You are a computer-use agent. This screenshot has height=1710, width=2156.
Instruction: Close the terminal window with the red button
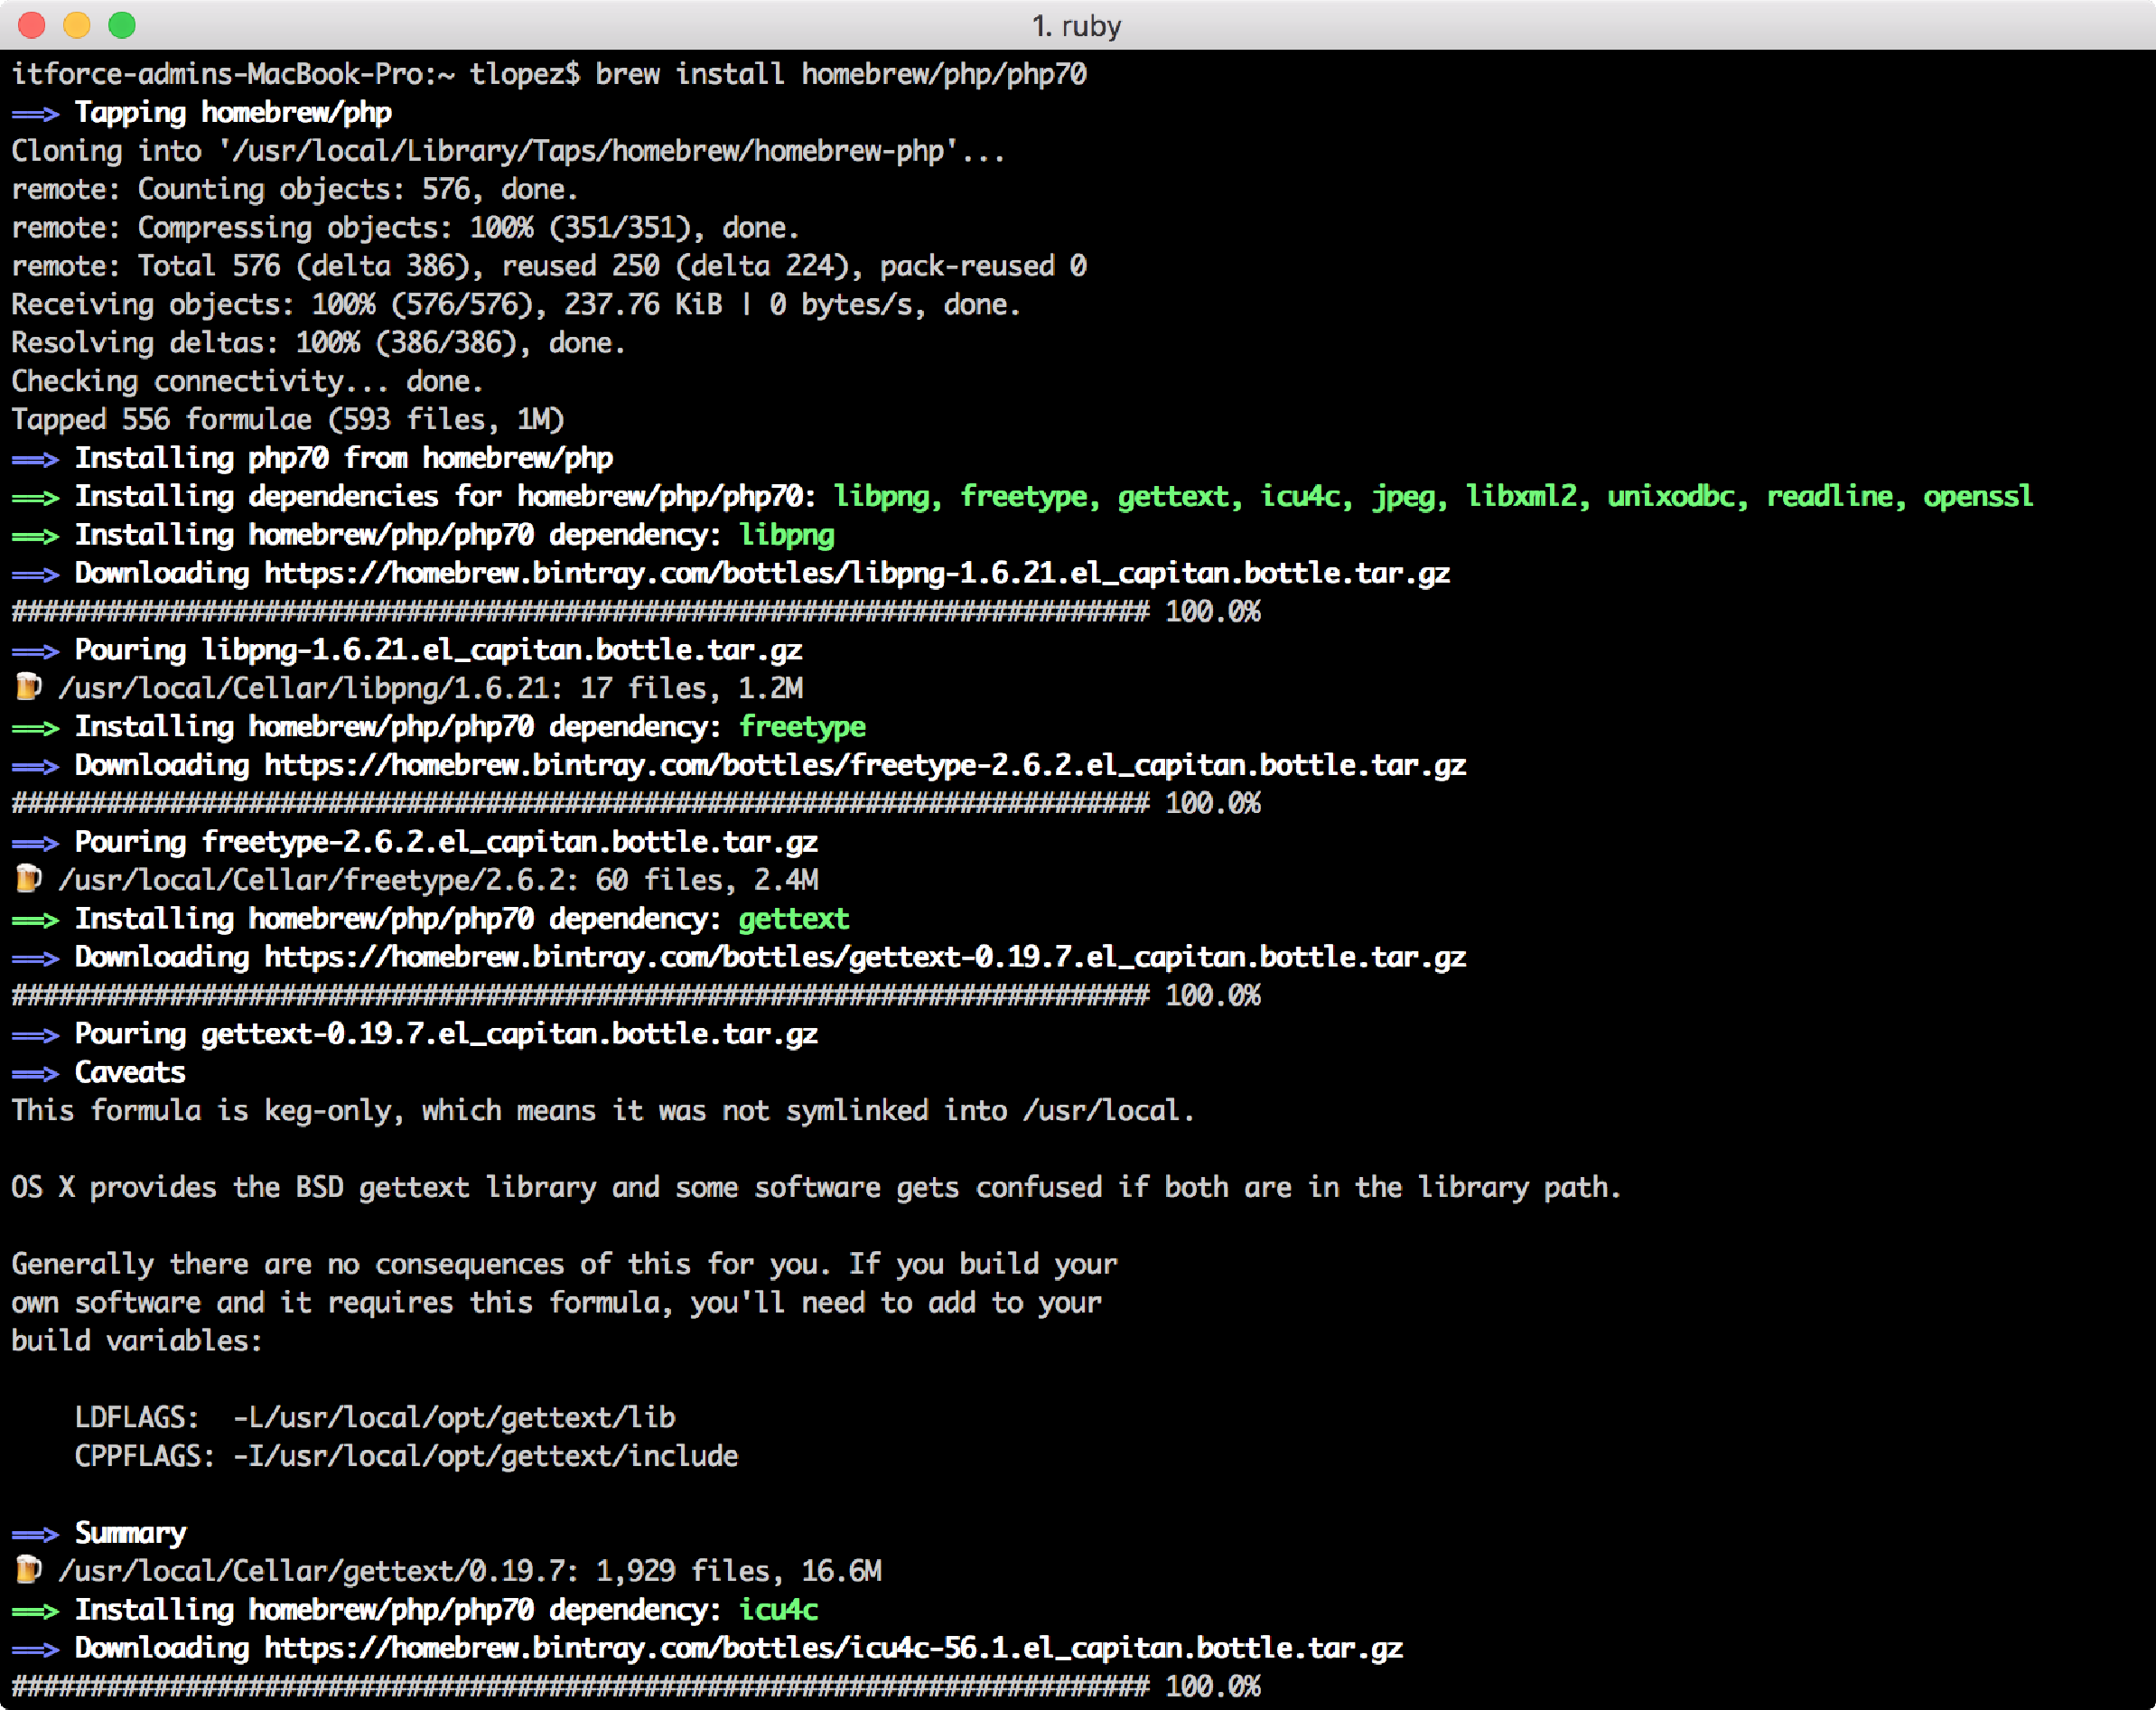[x=32, y=25]
